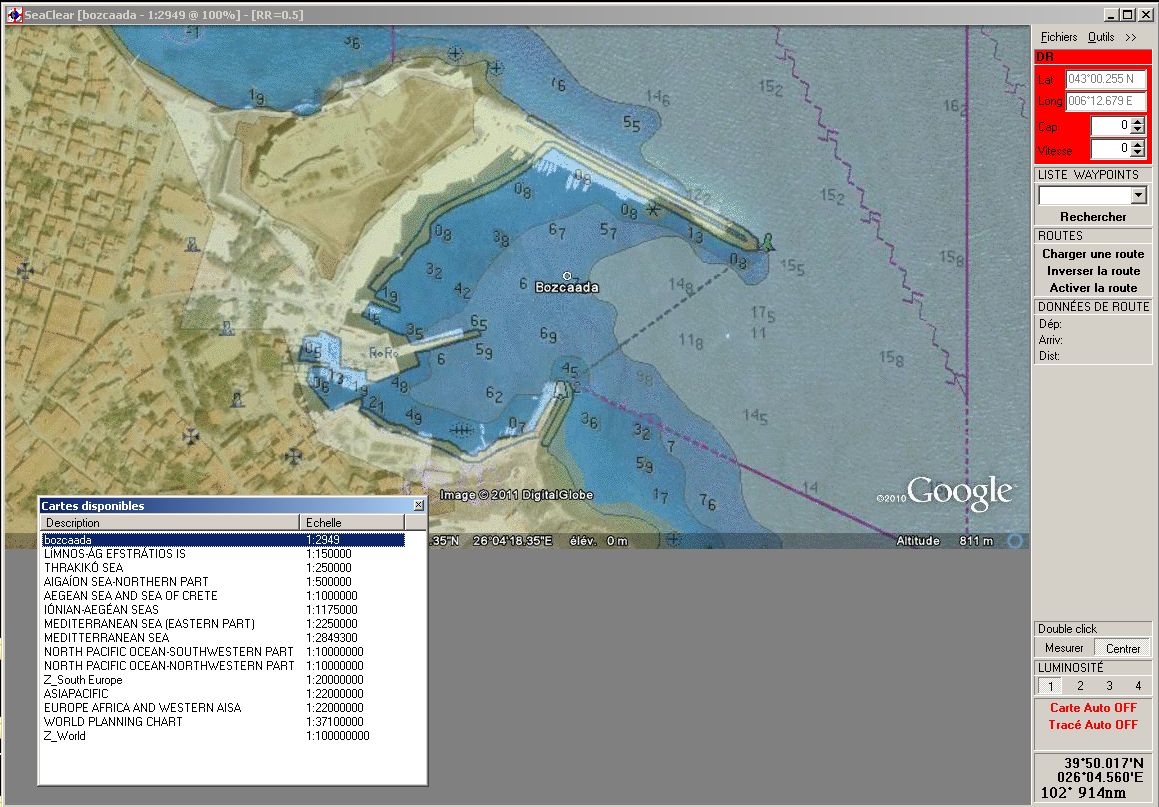Click the Altitude 811 m readout
This screenshot has width=1159, height=807.
[x=945, y=541]
